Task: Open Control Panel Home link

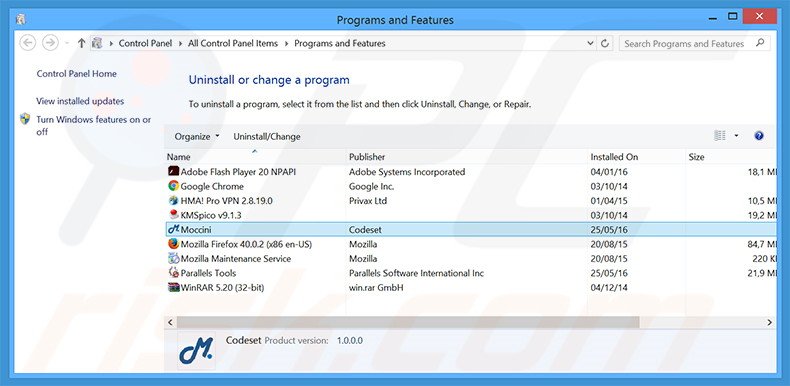Action: pyautogui.click(x=77, y=74)
